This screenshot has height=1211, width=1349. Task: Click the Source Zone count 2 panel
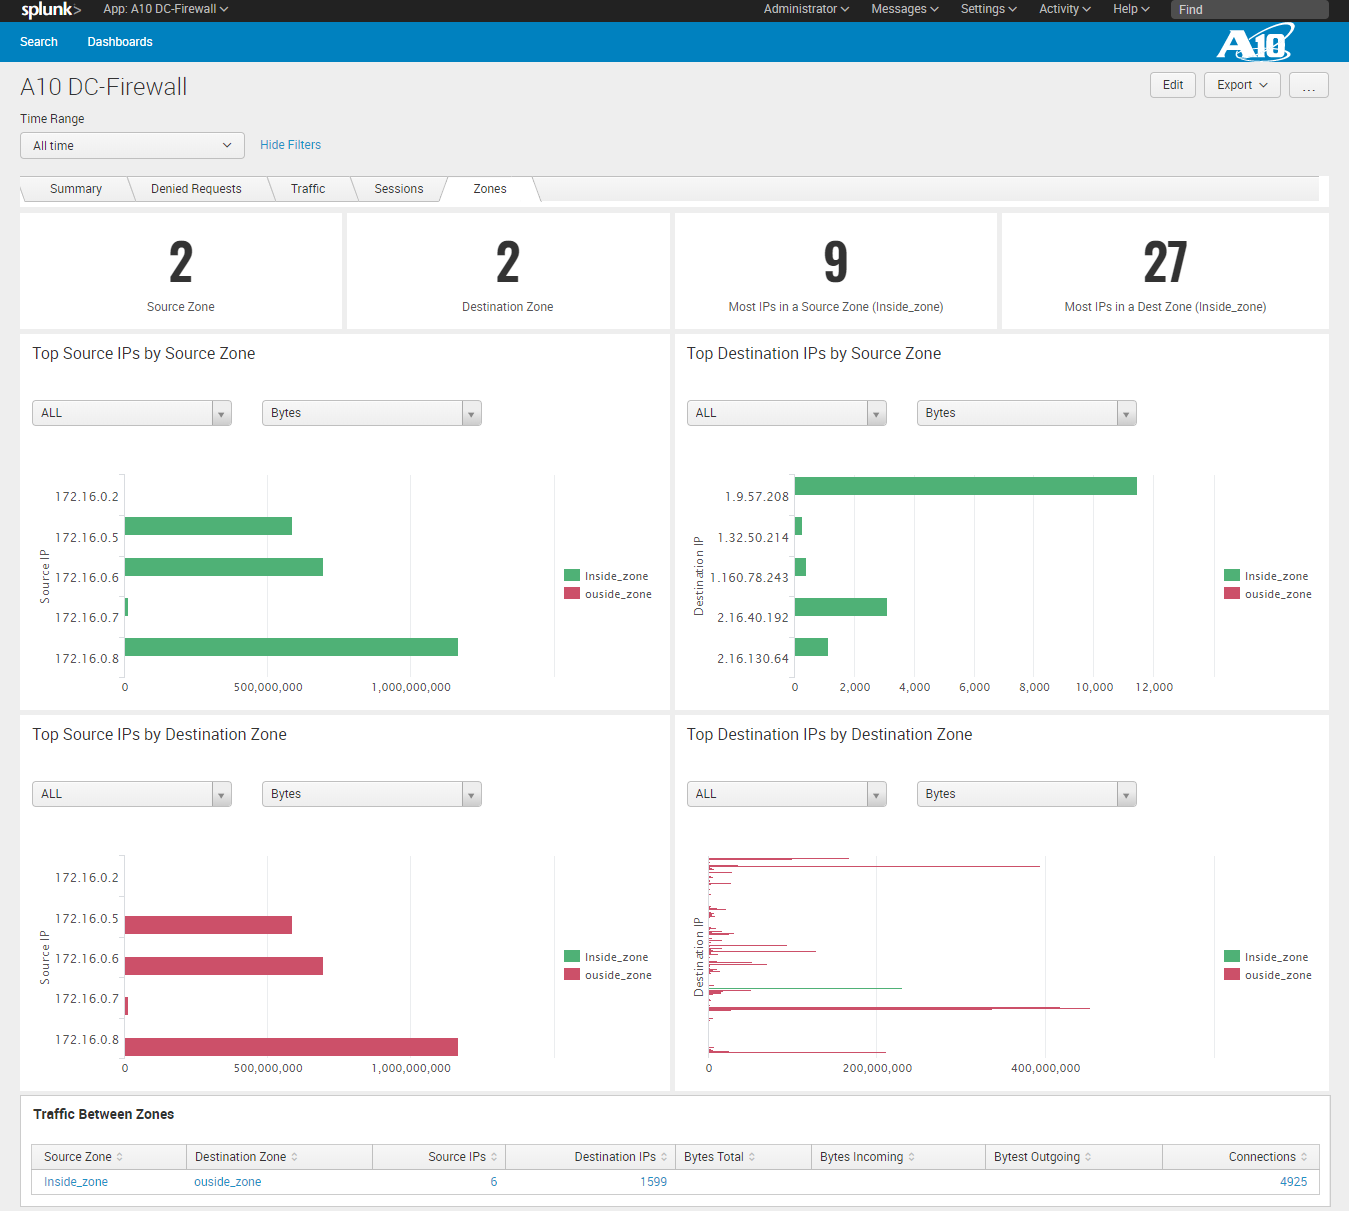[x=181, y=271]
